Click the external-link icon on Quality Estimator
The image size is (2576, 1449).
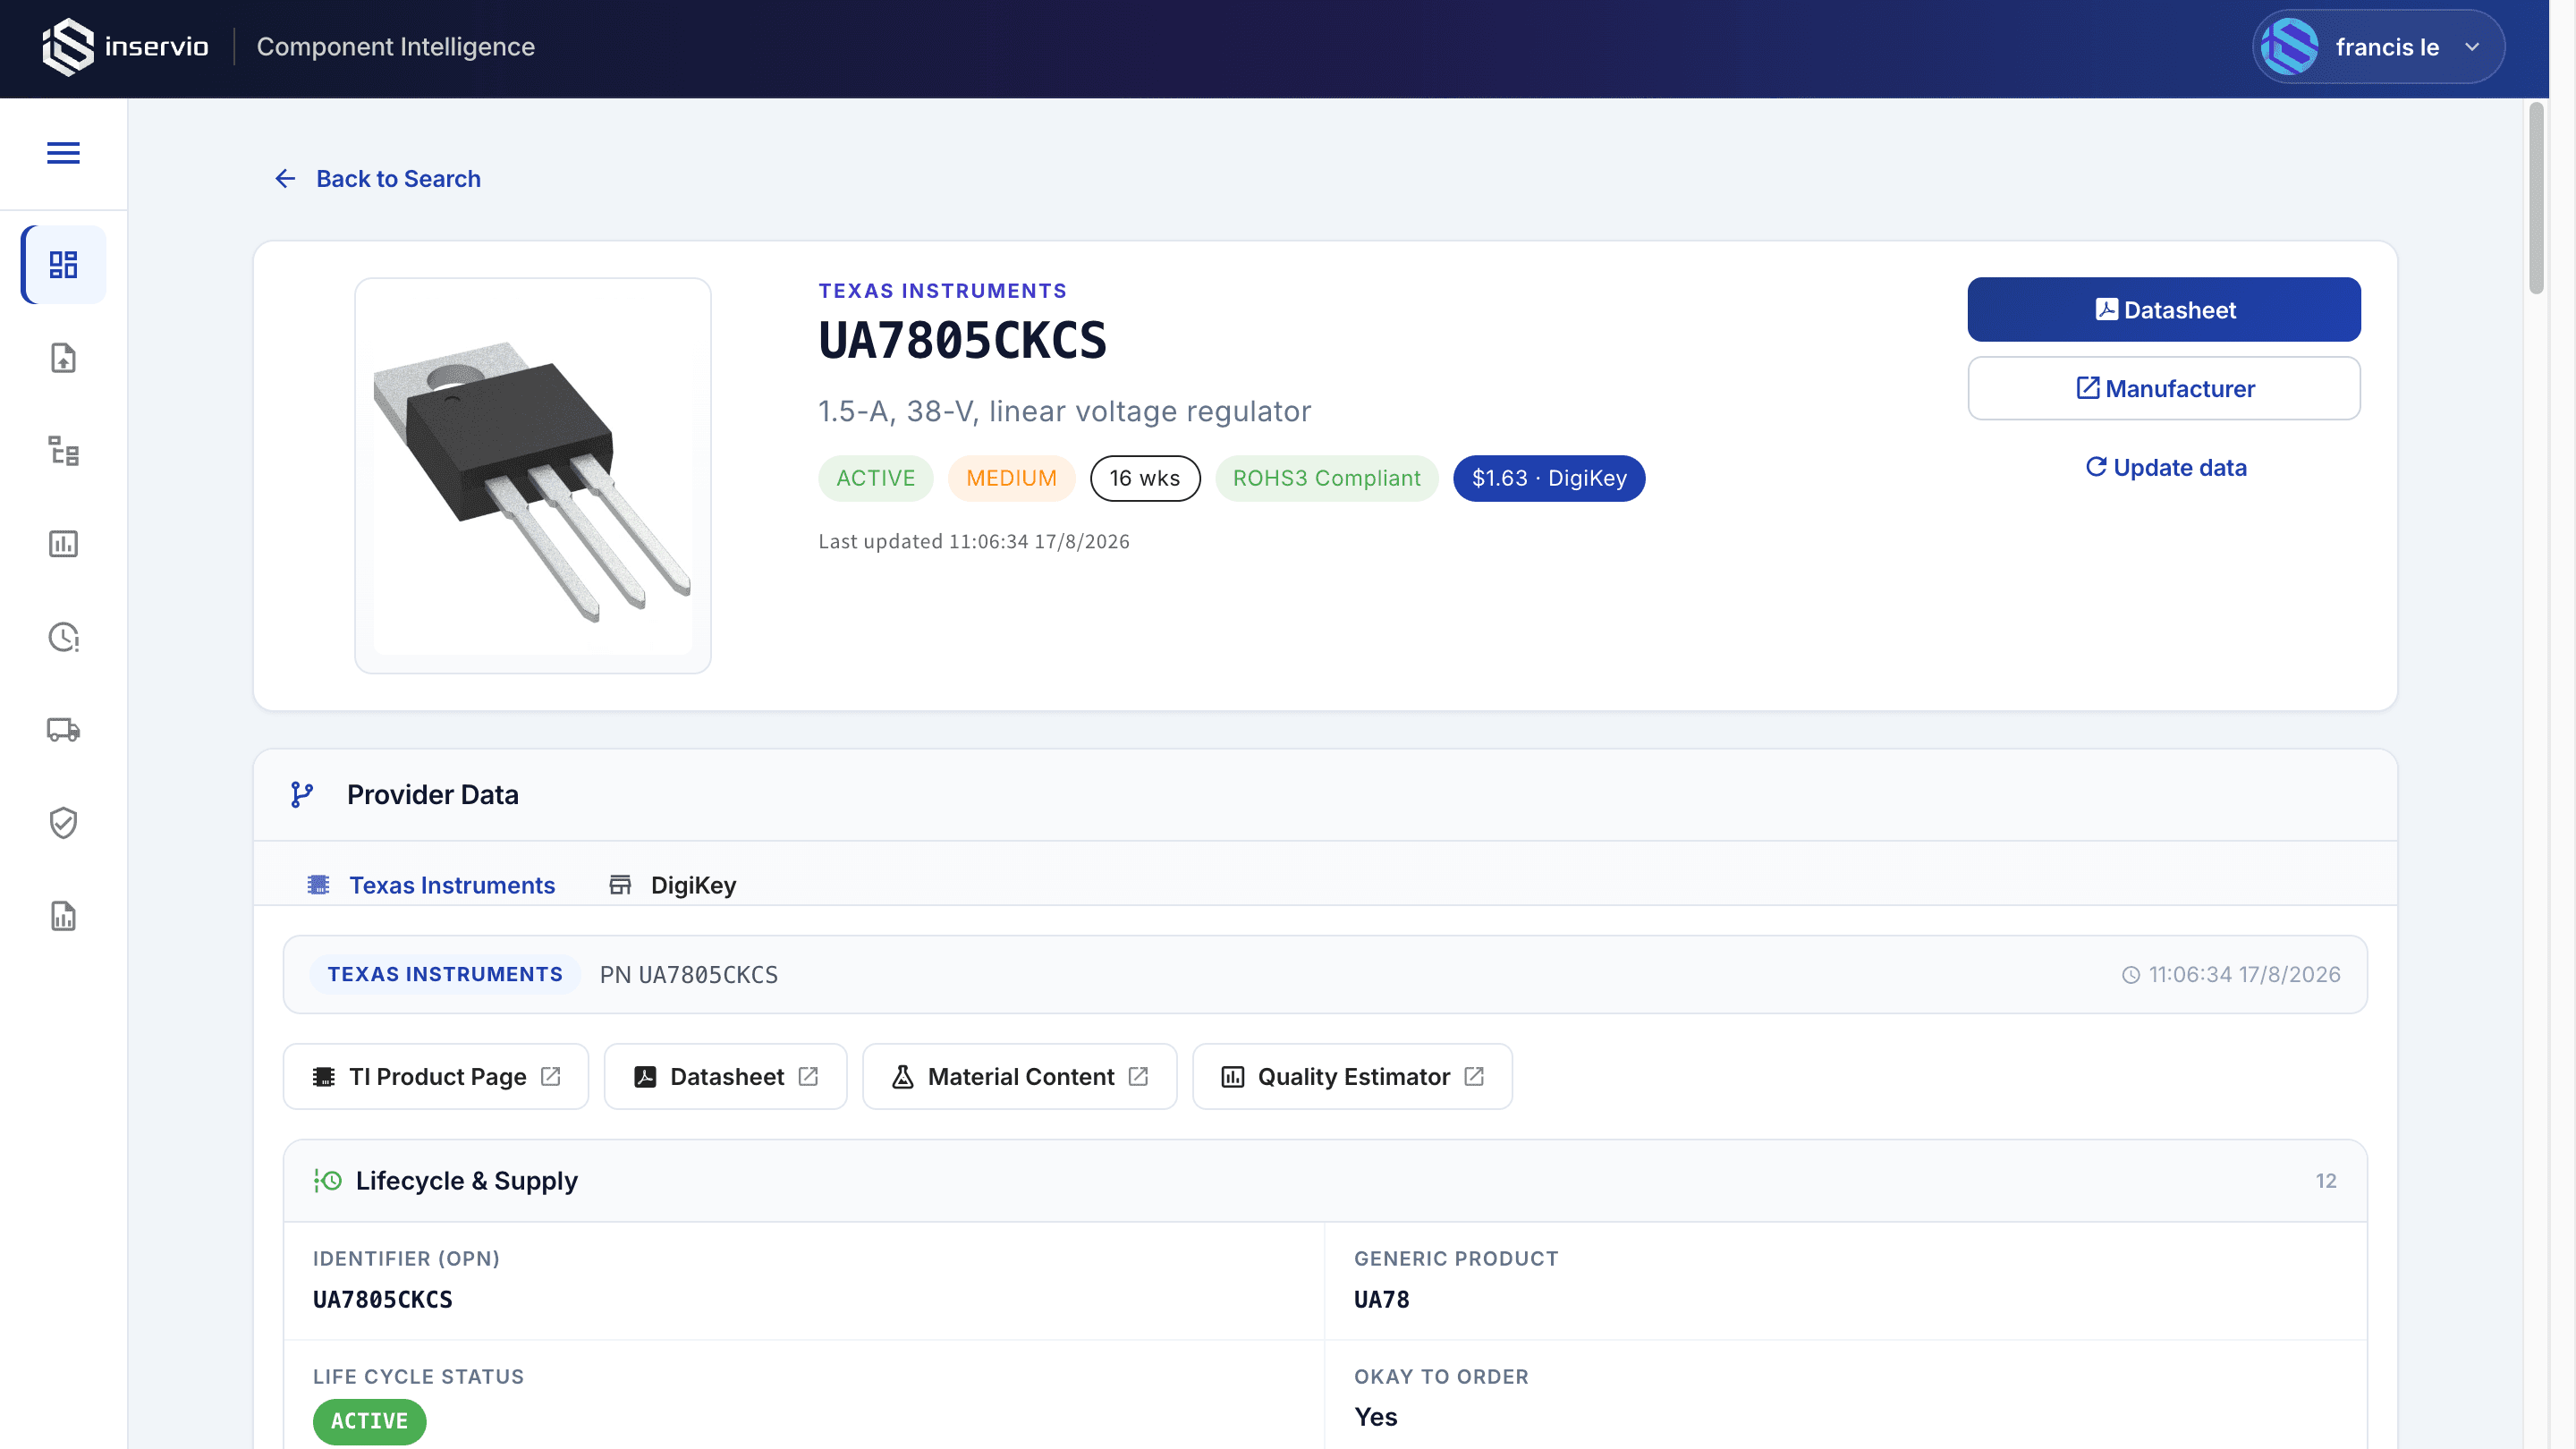pos(1474,1077)
